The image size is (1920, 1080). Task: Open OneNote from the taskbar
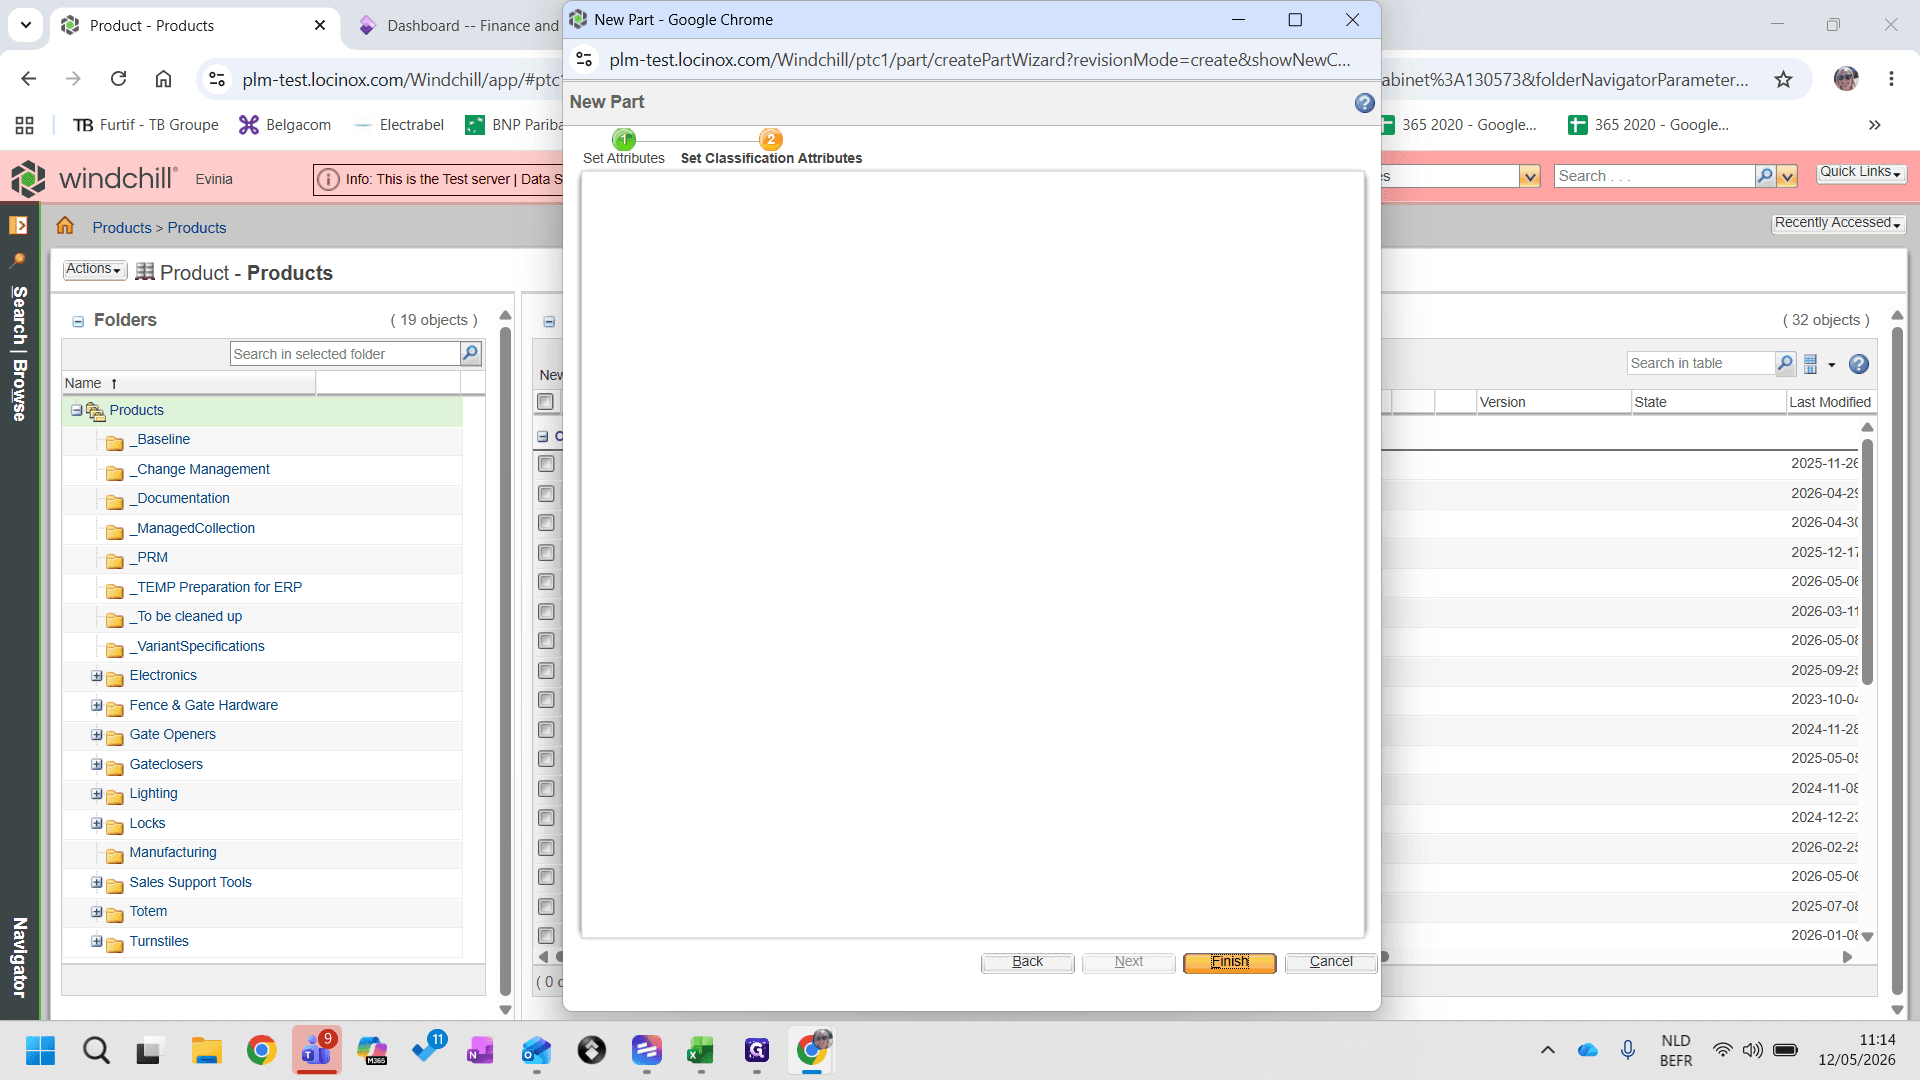tap(480, 1050)
